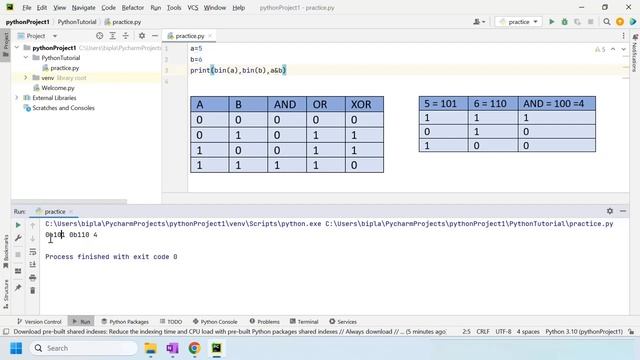Image resolution: width=640 pixels, height=360 pixels.
Task: Open the TODO tool window
Action: [x=171, y=322]
